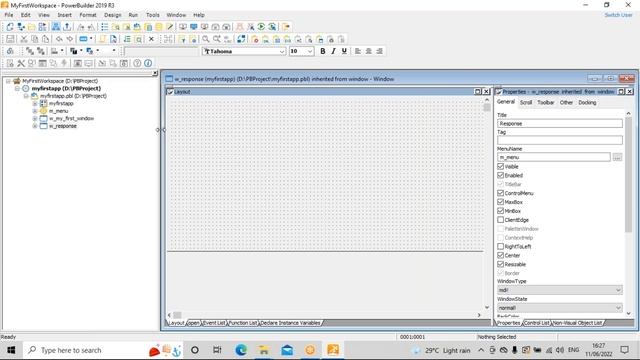Collapse the MyFirstWorkspace tree node

[8, 81]
